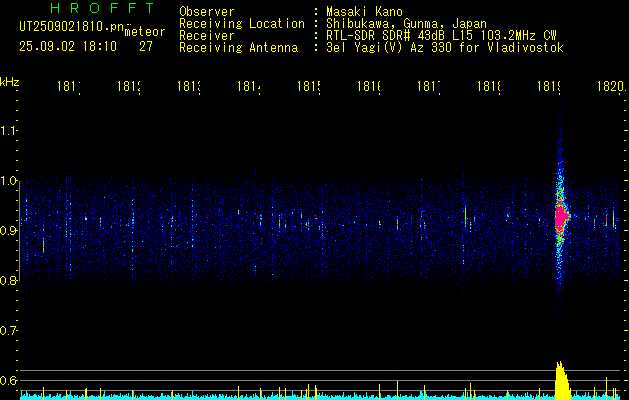629x400 pixels.
Task: Click the gray vertical range bar beside 0.9
Action: coord(20,231)
